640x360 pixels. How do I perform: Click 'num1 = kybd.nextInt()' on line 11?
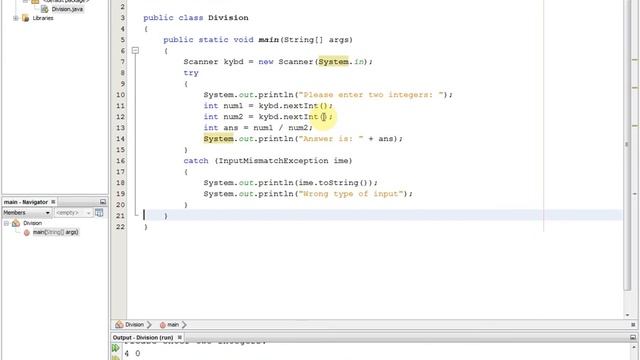(x=278, y=106)
